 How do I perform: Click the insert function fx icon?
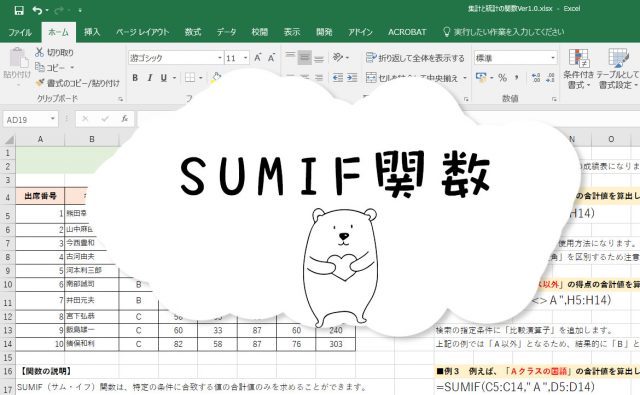(124, 119)
